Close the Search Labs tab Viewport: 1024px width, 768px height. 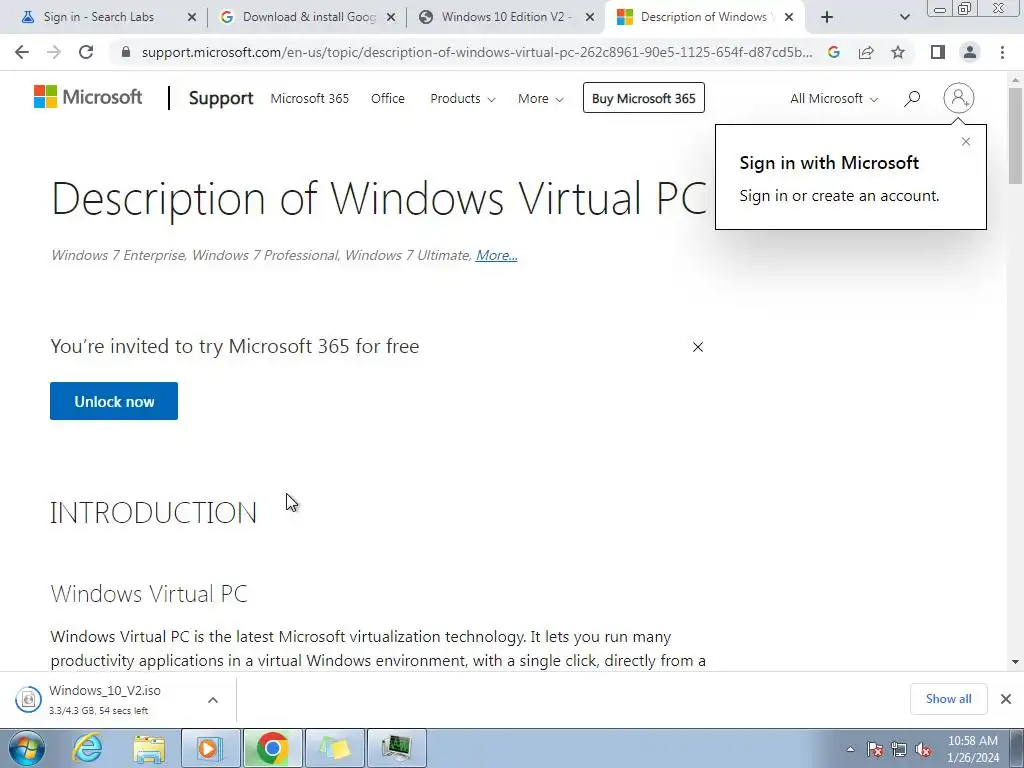point(192,18)
